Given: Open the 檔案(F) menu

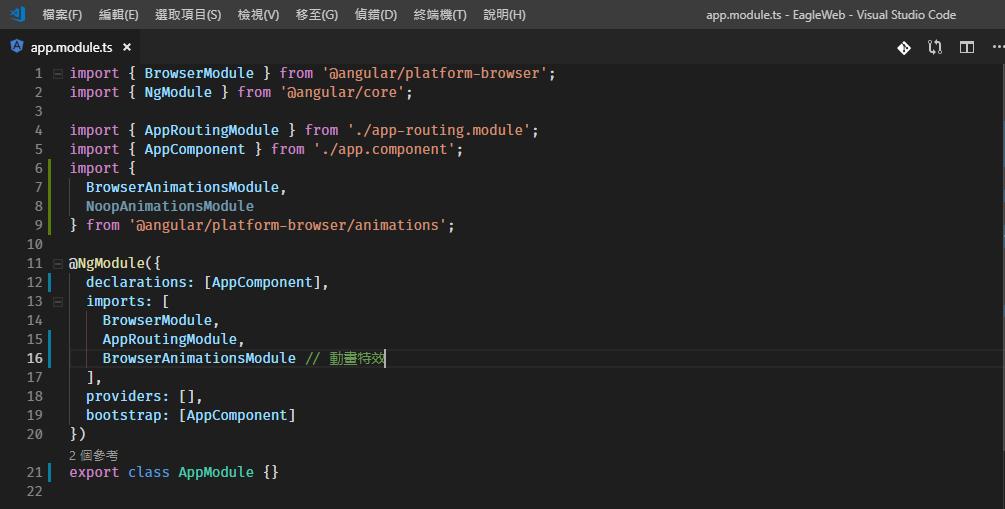Looking at the screenshot, I should [x=62, y=14].
